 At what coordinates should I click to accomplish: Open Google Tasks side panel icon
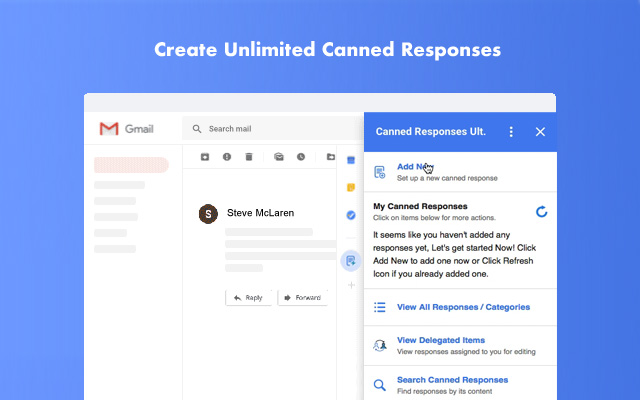click(x=351, y=215)
